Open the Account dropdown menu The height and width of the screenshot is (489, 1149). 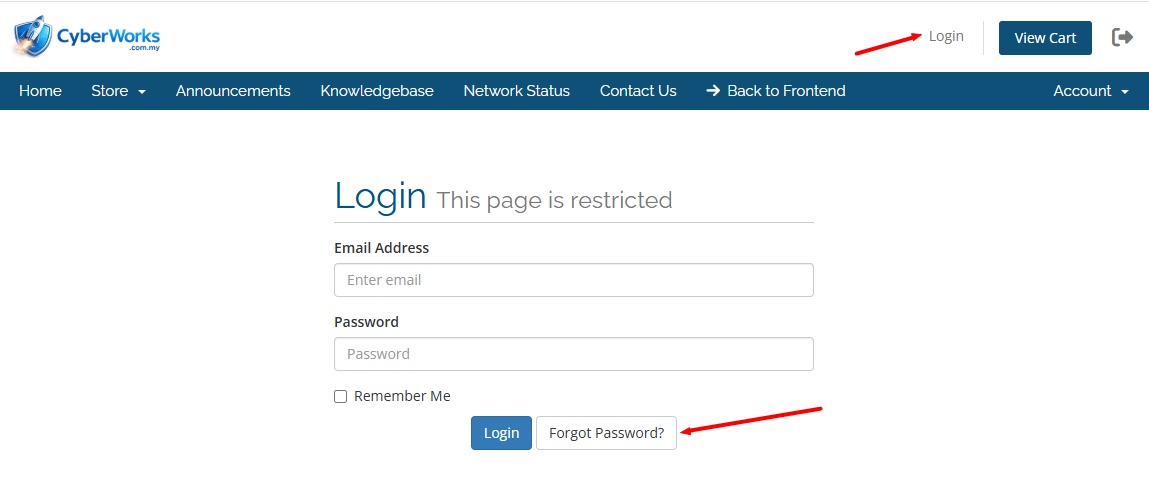1090,91
